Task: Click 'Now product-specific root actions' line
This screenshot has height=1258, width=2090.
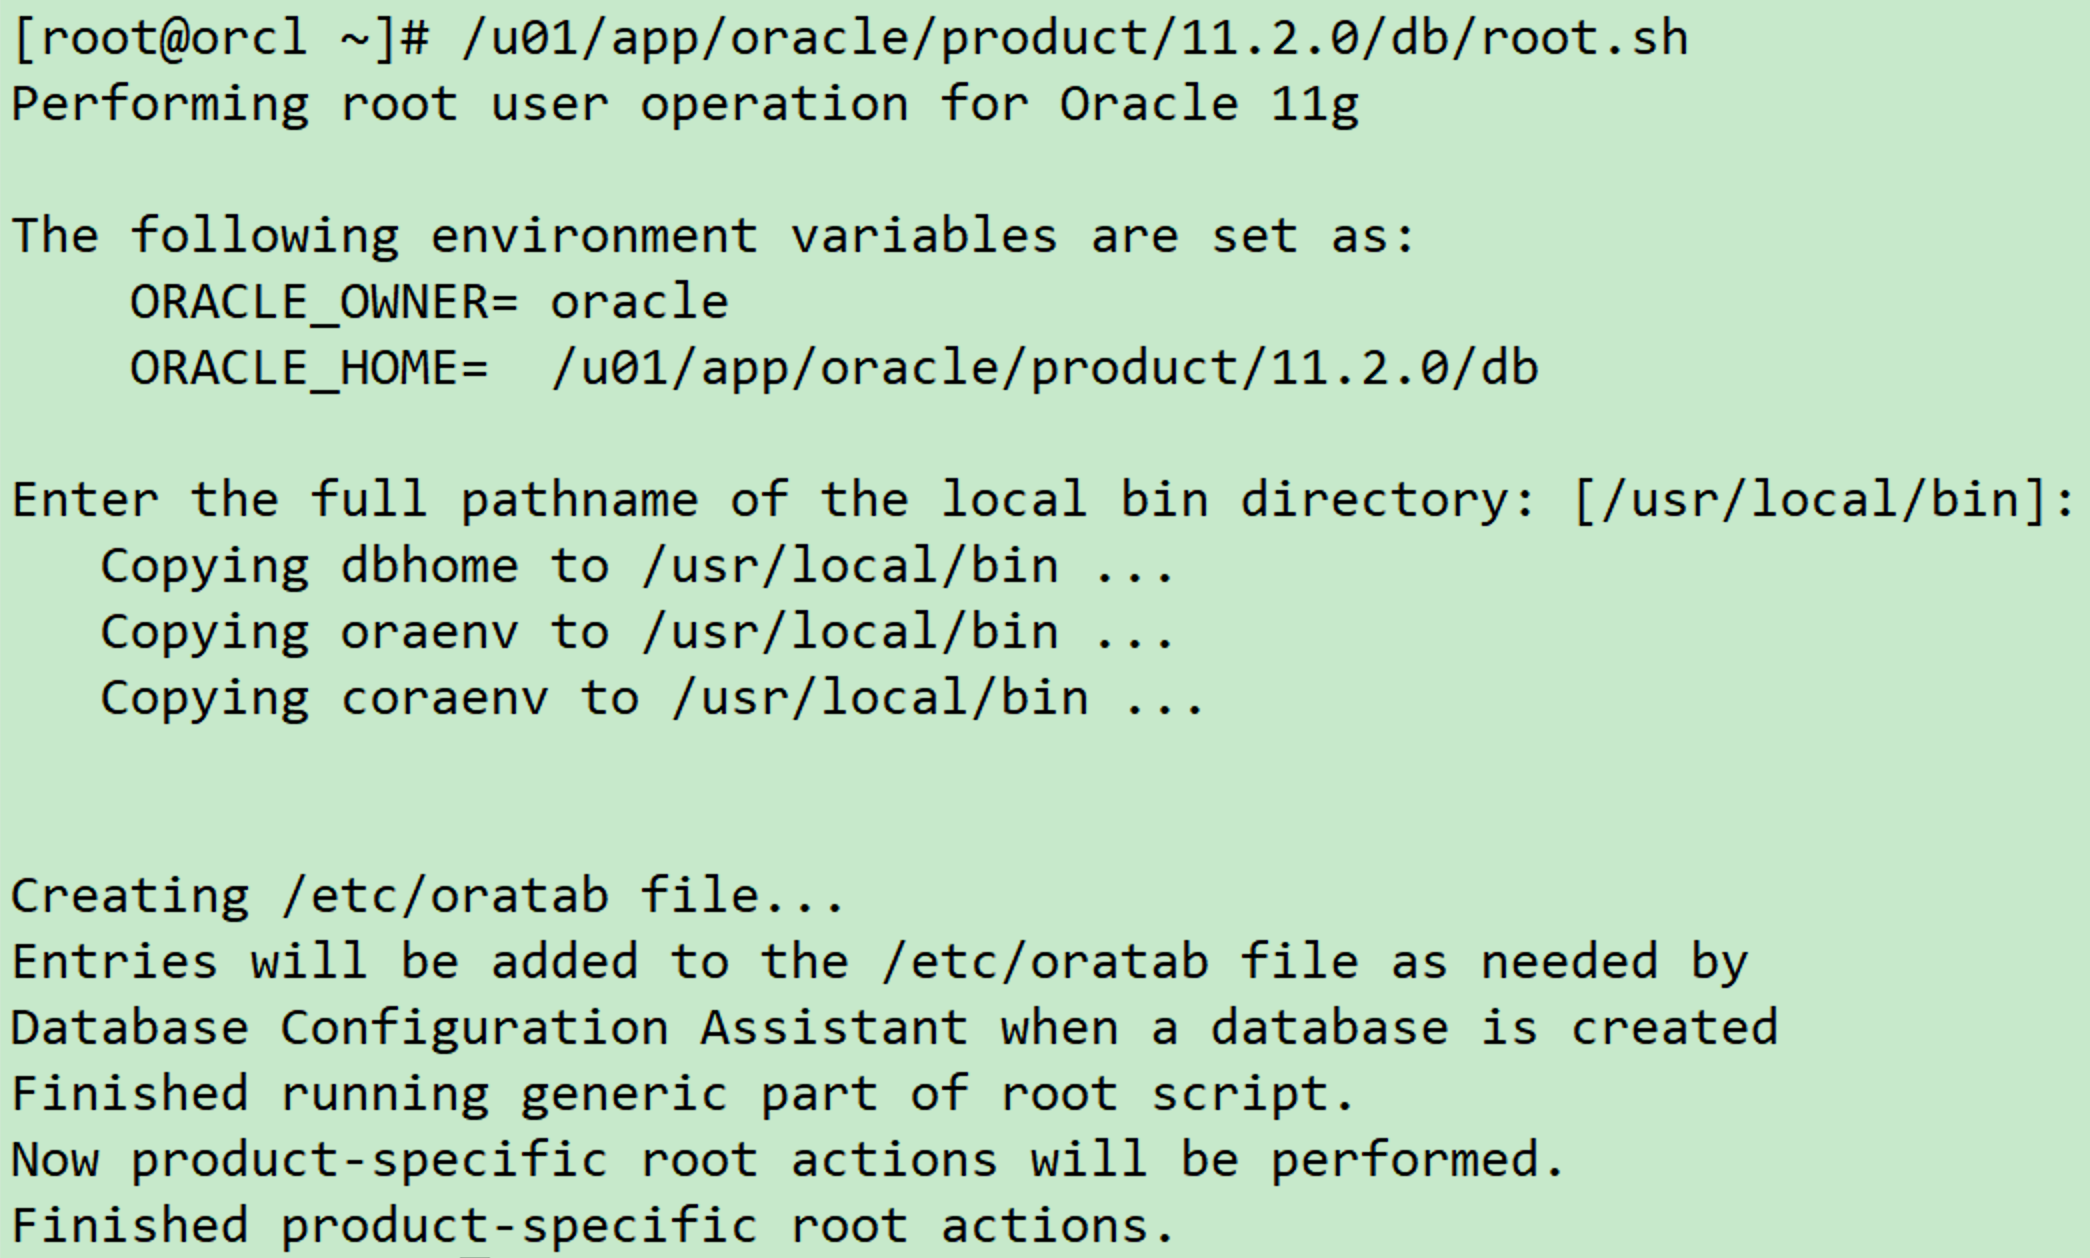Action: point(788,1160)
